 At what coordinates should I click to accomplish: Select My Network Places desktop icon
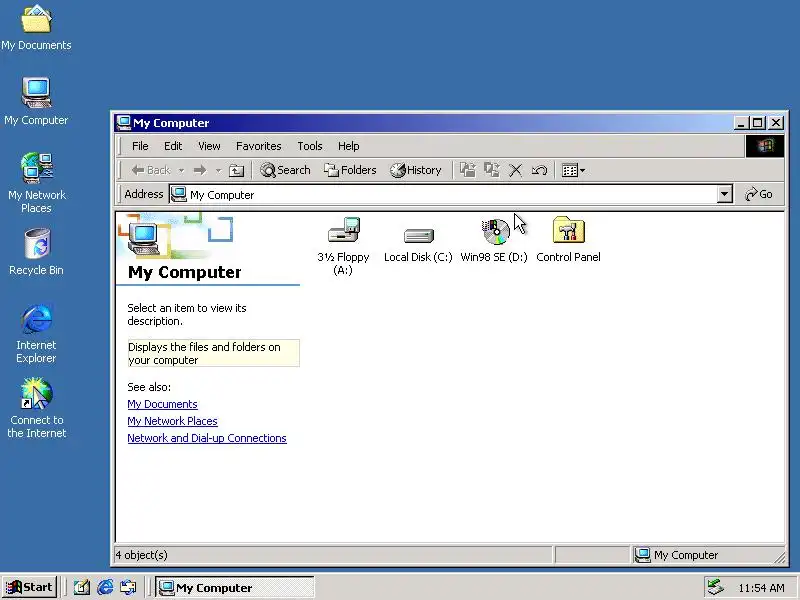click(x=37, y=183)
